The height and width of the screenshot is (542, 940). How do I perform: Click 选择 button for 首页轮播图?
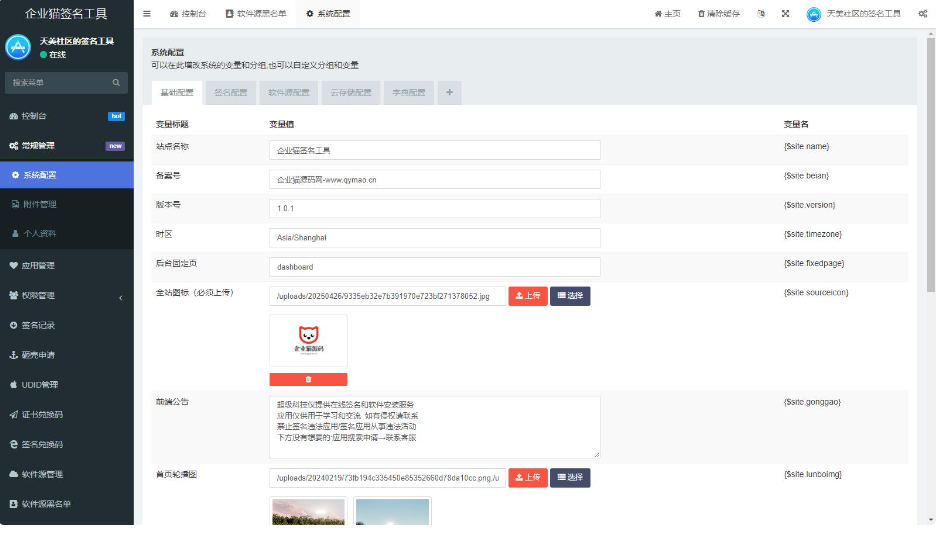[570, 477]
